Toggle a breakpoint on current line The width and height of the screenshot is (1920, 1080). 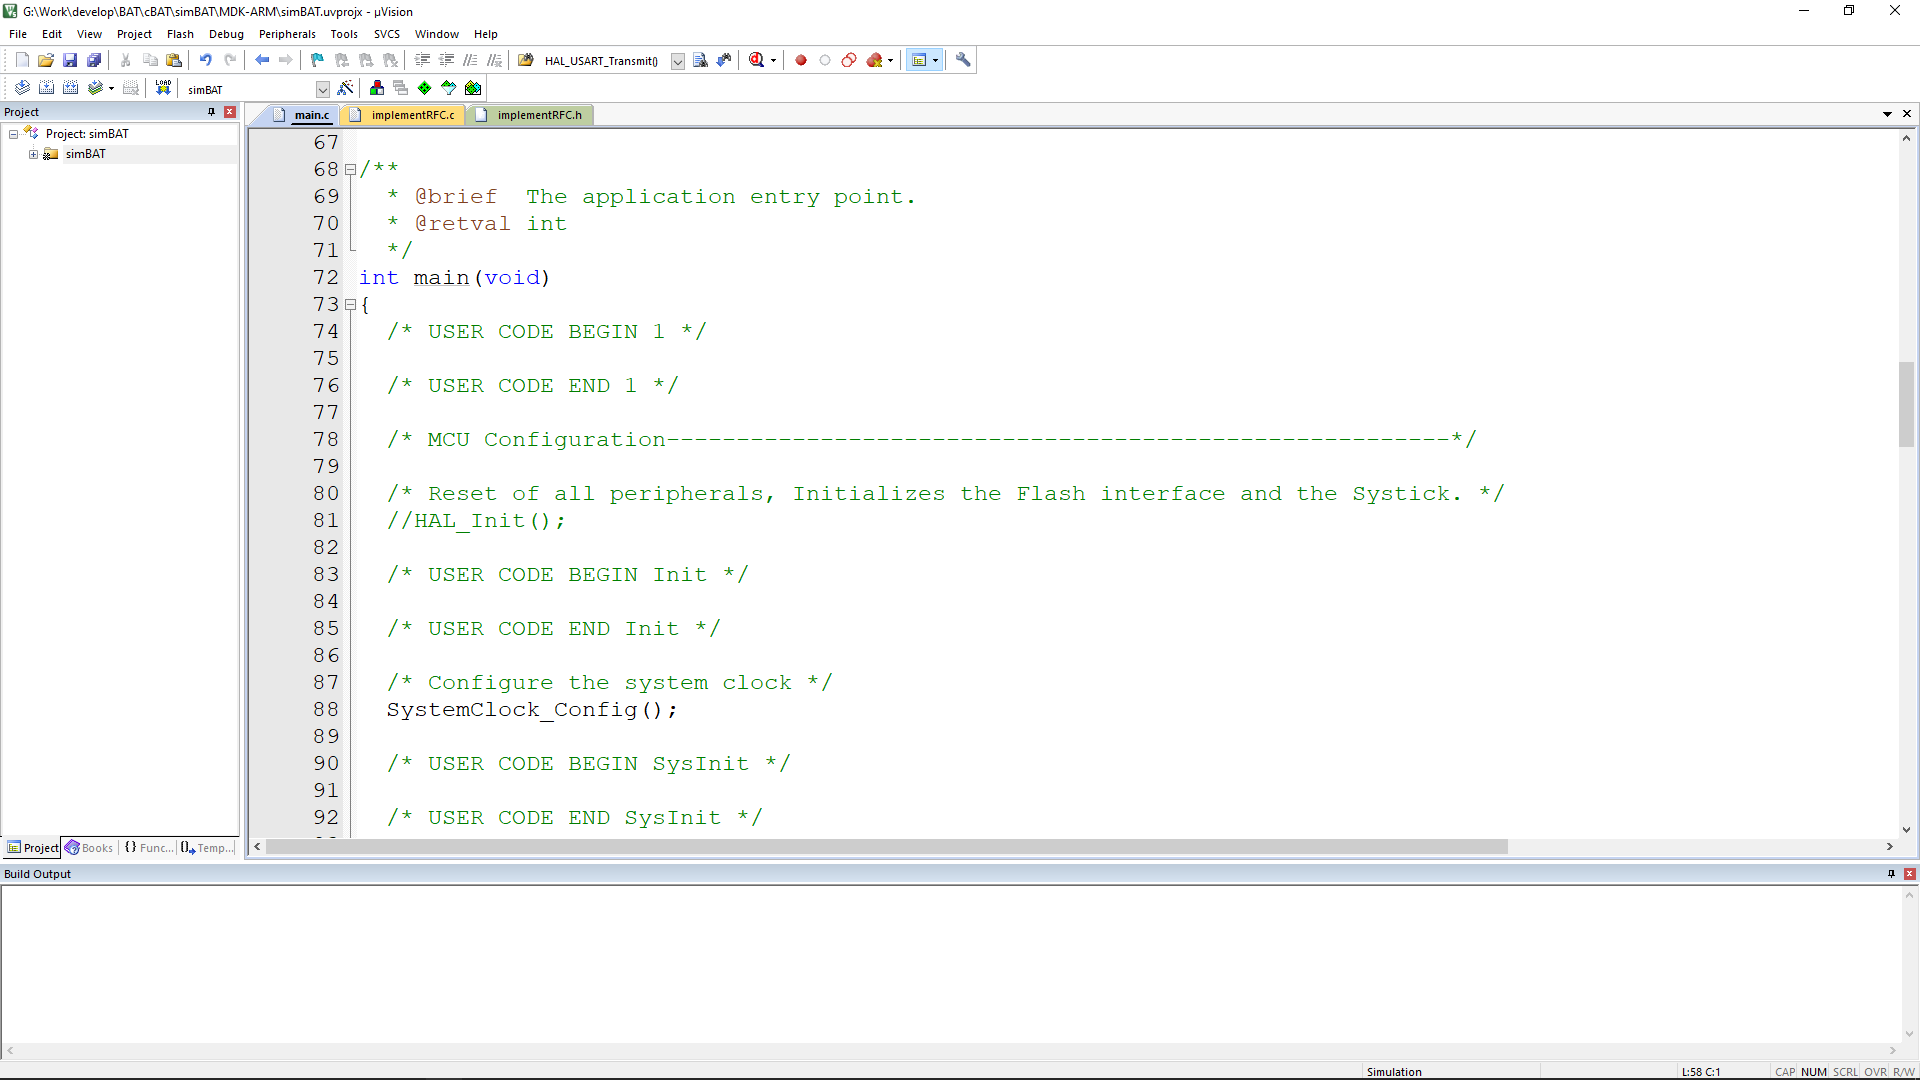(800, 60)
